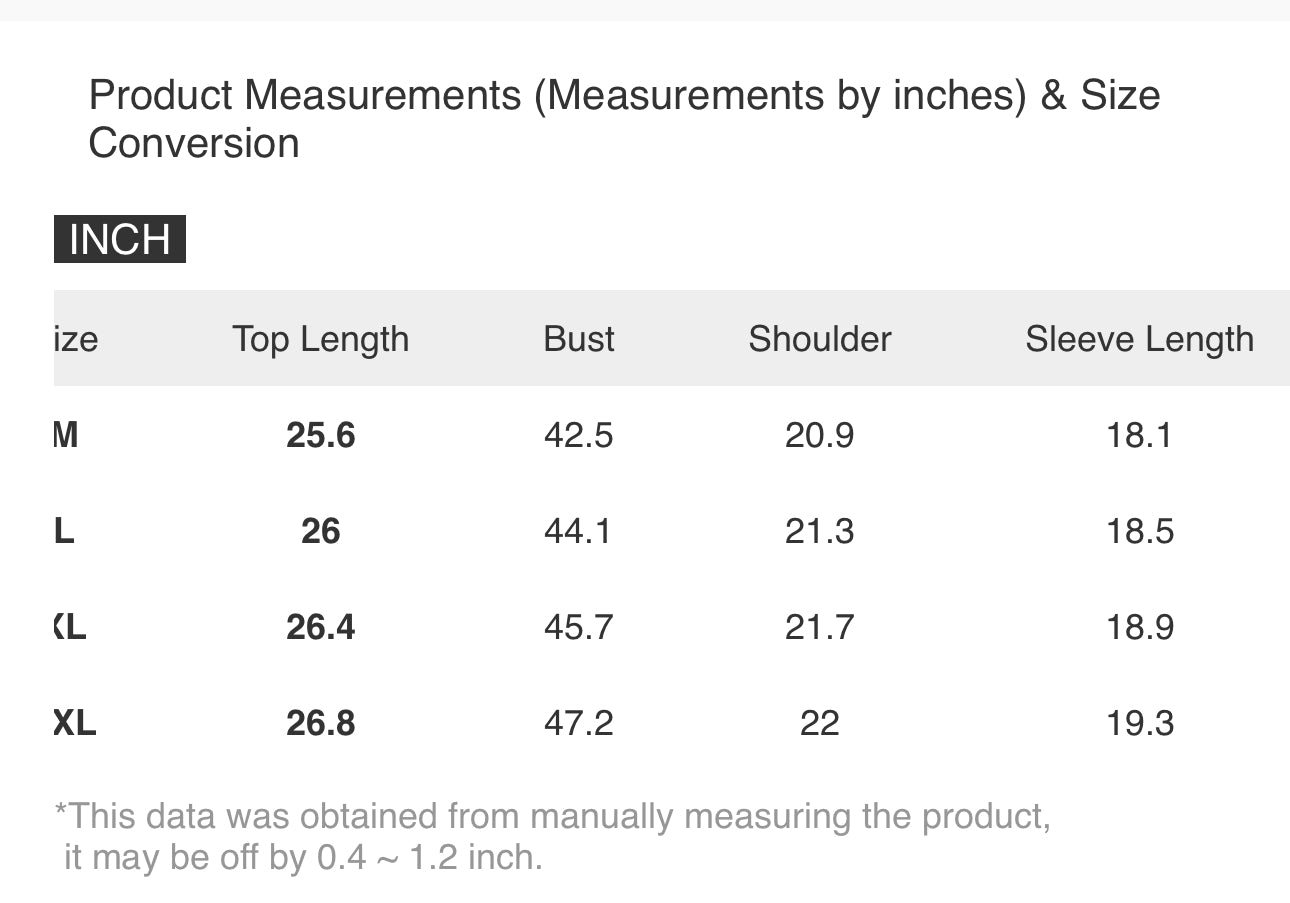Click the bold 25.6 top length value
Image resolution: width=1290 pixels, height=903 pixels.
pos(320,435)
